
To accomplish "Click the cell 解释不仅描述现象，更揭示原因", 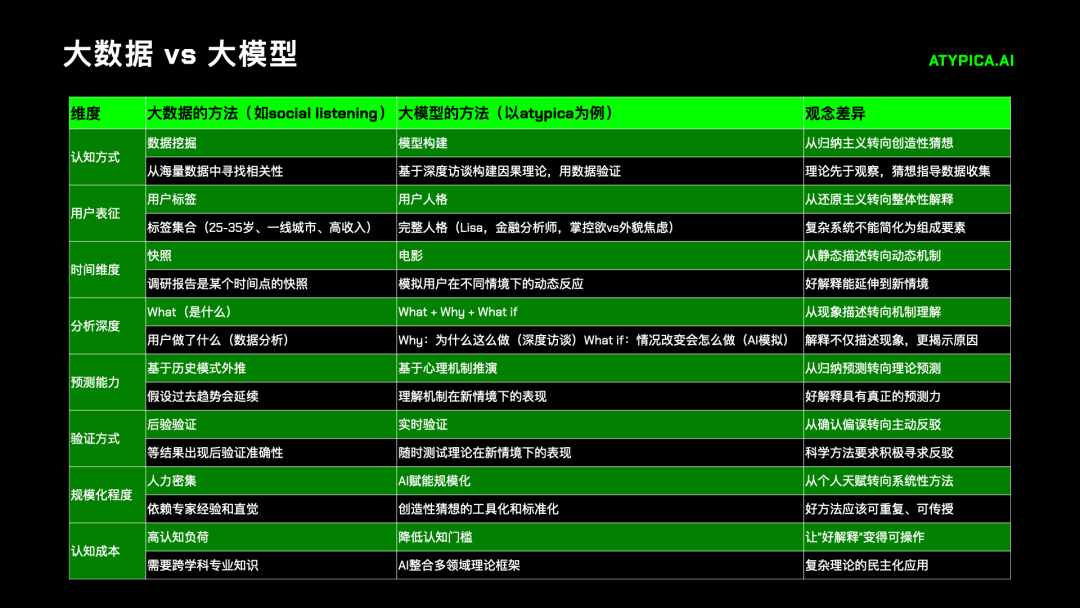I will pos(906,339).
